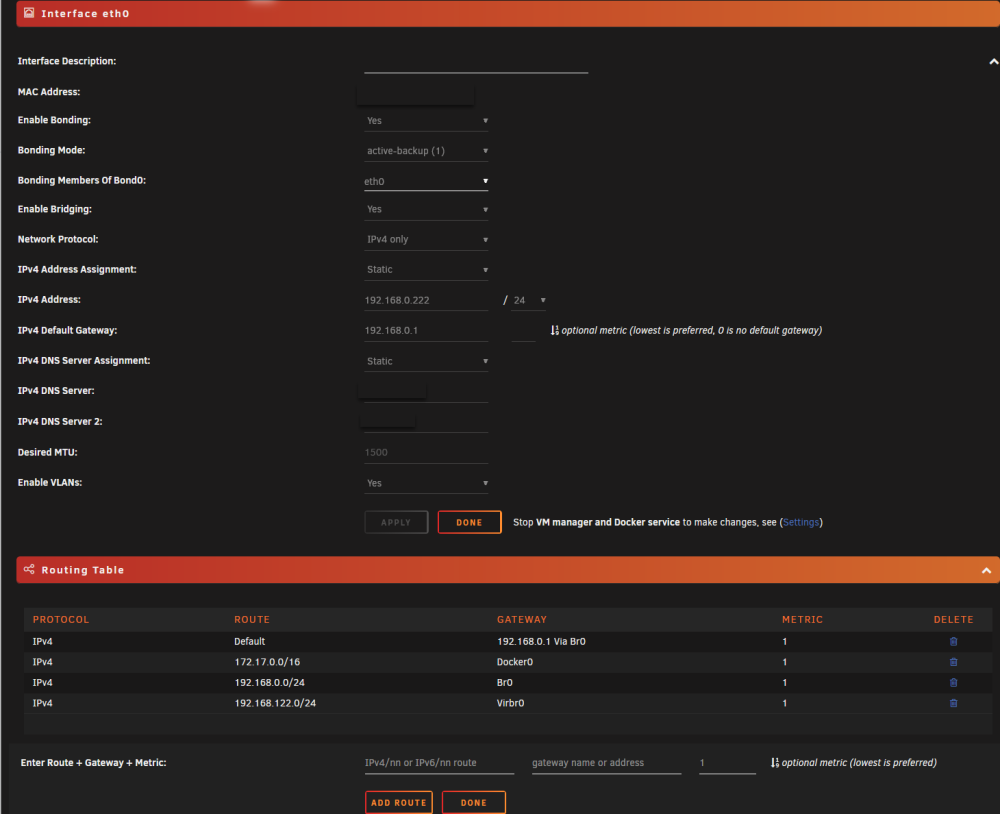Open the Network Protocol dropdown
1000x814 pixels.
point(426,239)
